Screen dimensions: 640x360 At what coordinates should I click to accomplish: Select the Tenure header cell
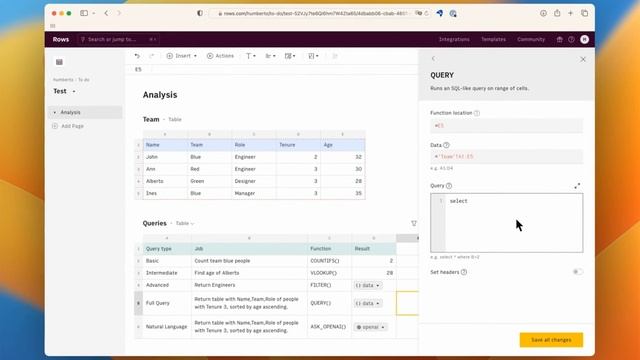[x=298, y=145]
